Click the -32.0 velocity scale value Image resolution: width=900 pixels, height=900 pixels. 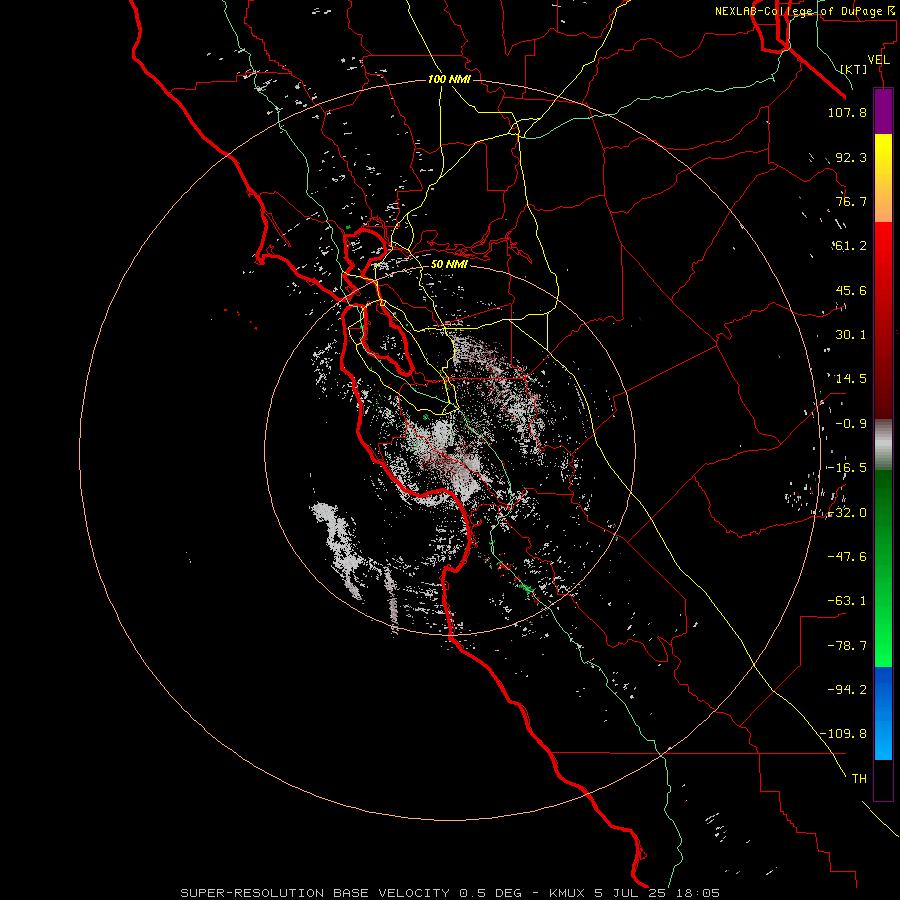pyautogui.click(x=847, y=513)
